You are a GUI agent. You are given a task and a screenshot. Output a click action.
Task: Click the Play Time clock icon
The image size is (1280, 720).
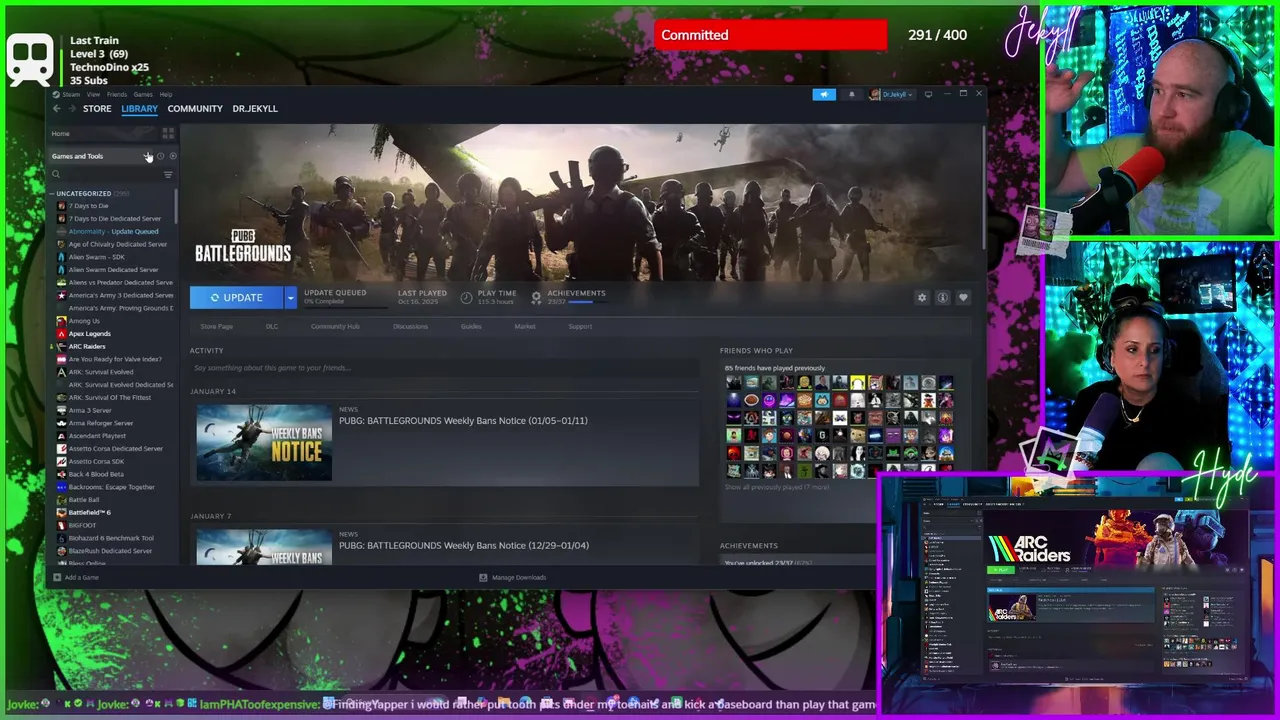[466, 297]
